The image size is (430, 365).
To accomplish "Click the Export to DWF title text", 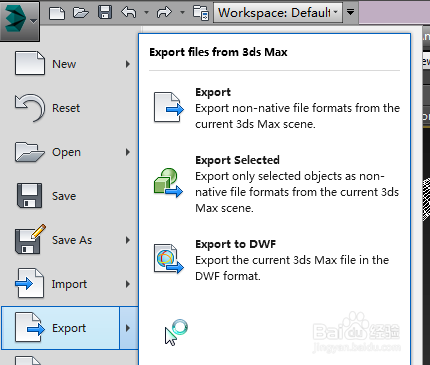I will point(236,244).
